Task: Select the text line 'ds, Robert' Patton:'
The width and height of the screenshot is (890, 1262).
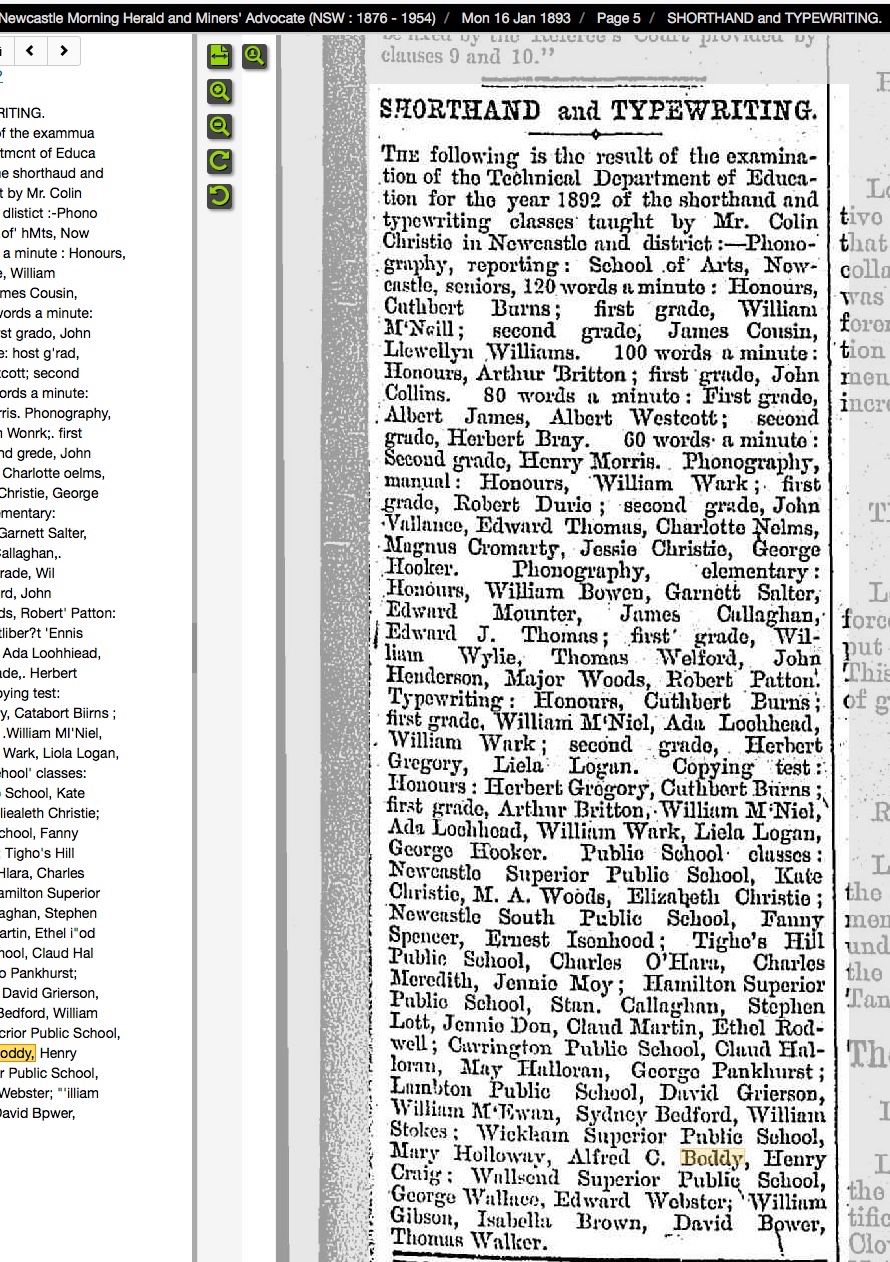Action: [58, 613]
